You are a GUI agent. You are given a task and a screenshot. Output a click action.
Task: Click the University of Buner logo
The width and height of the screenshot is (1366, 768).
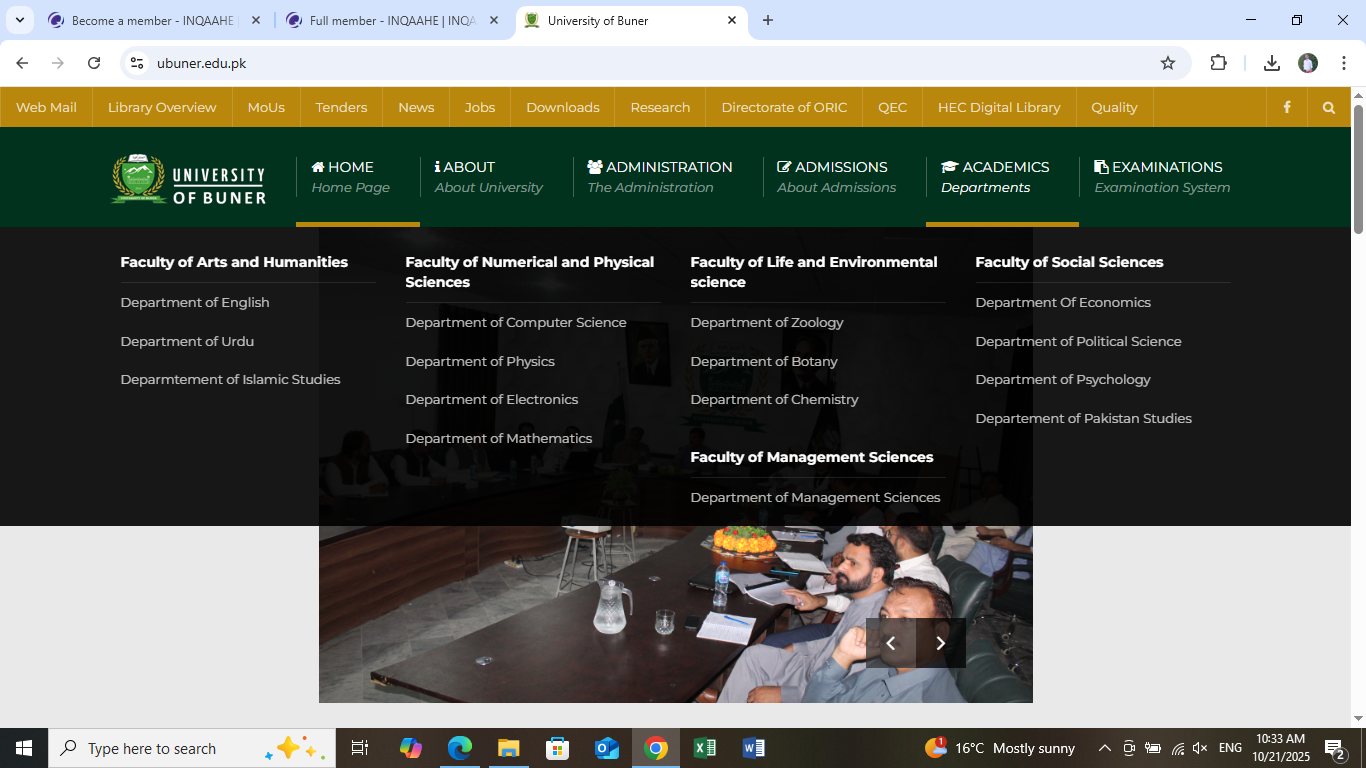[x=189, y=179]
